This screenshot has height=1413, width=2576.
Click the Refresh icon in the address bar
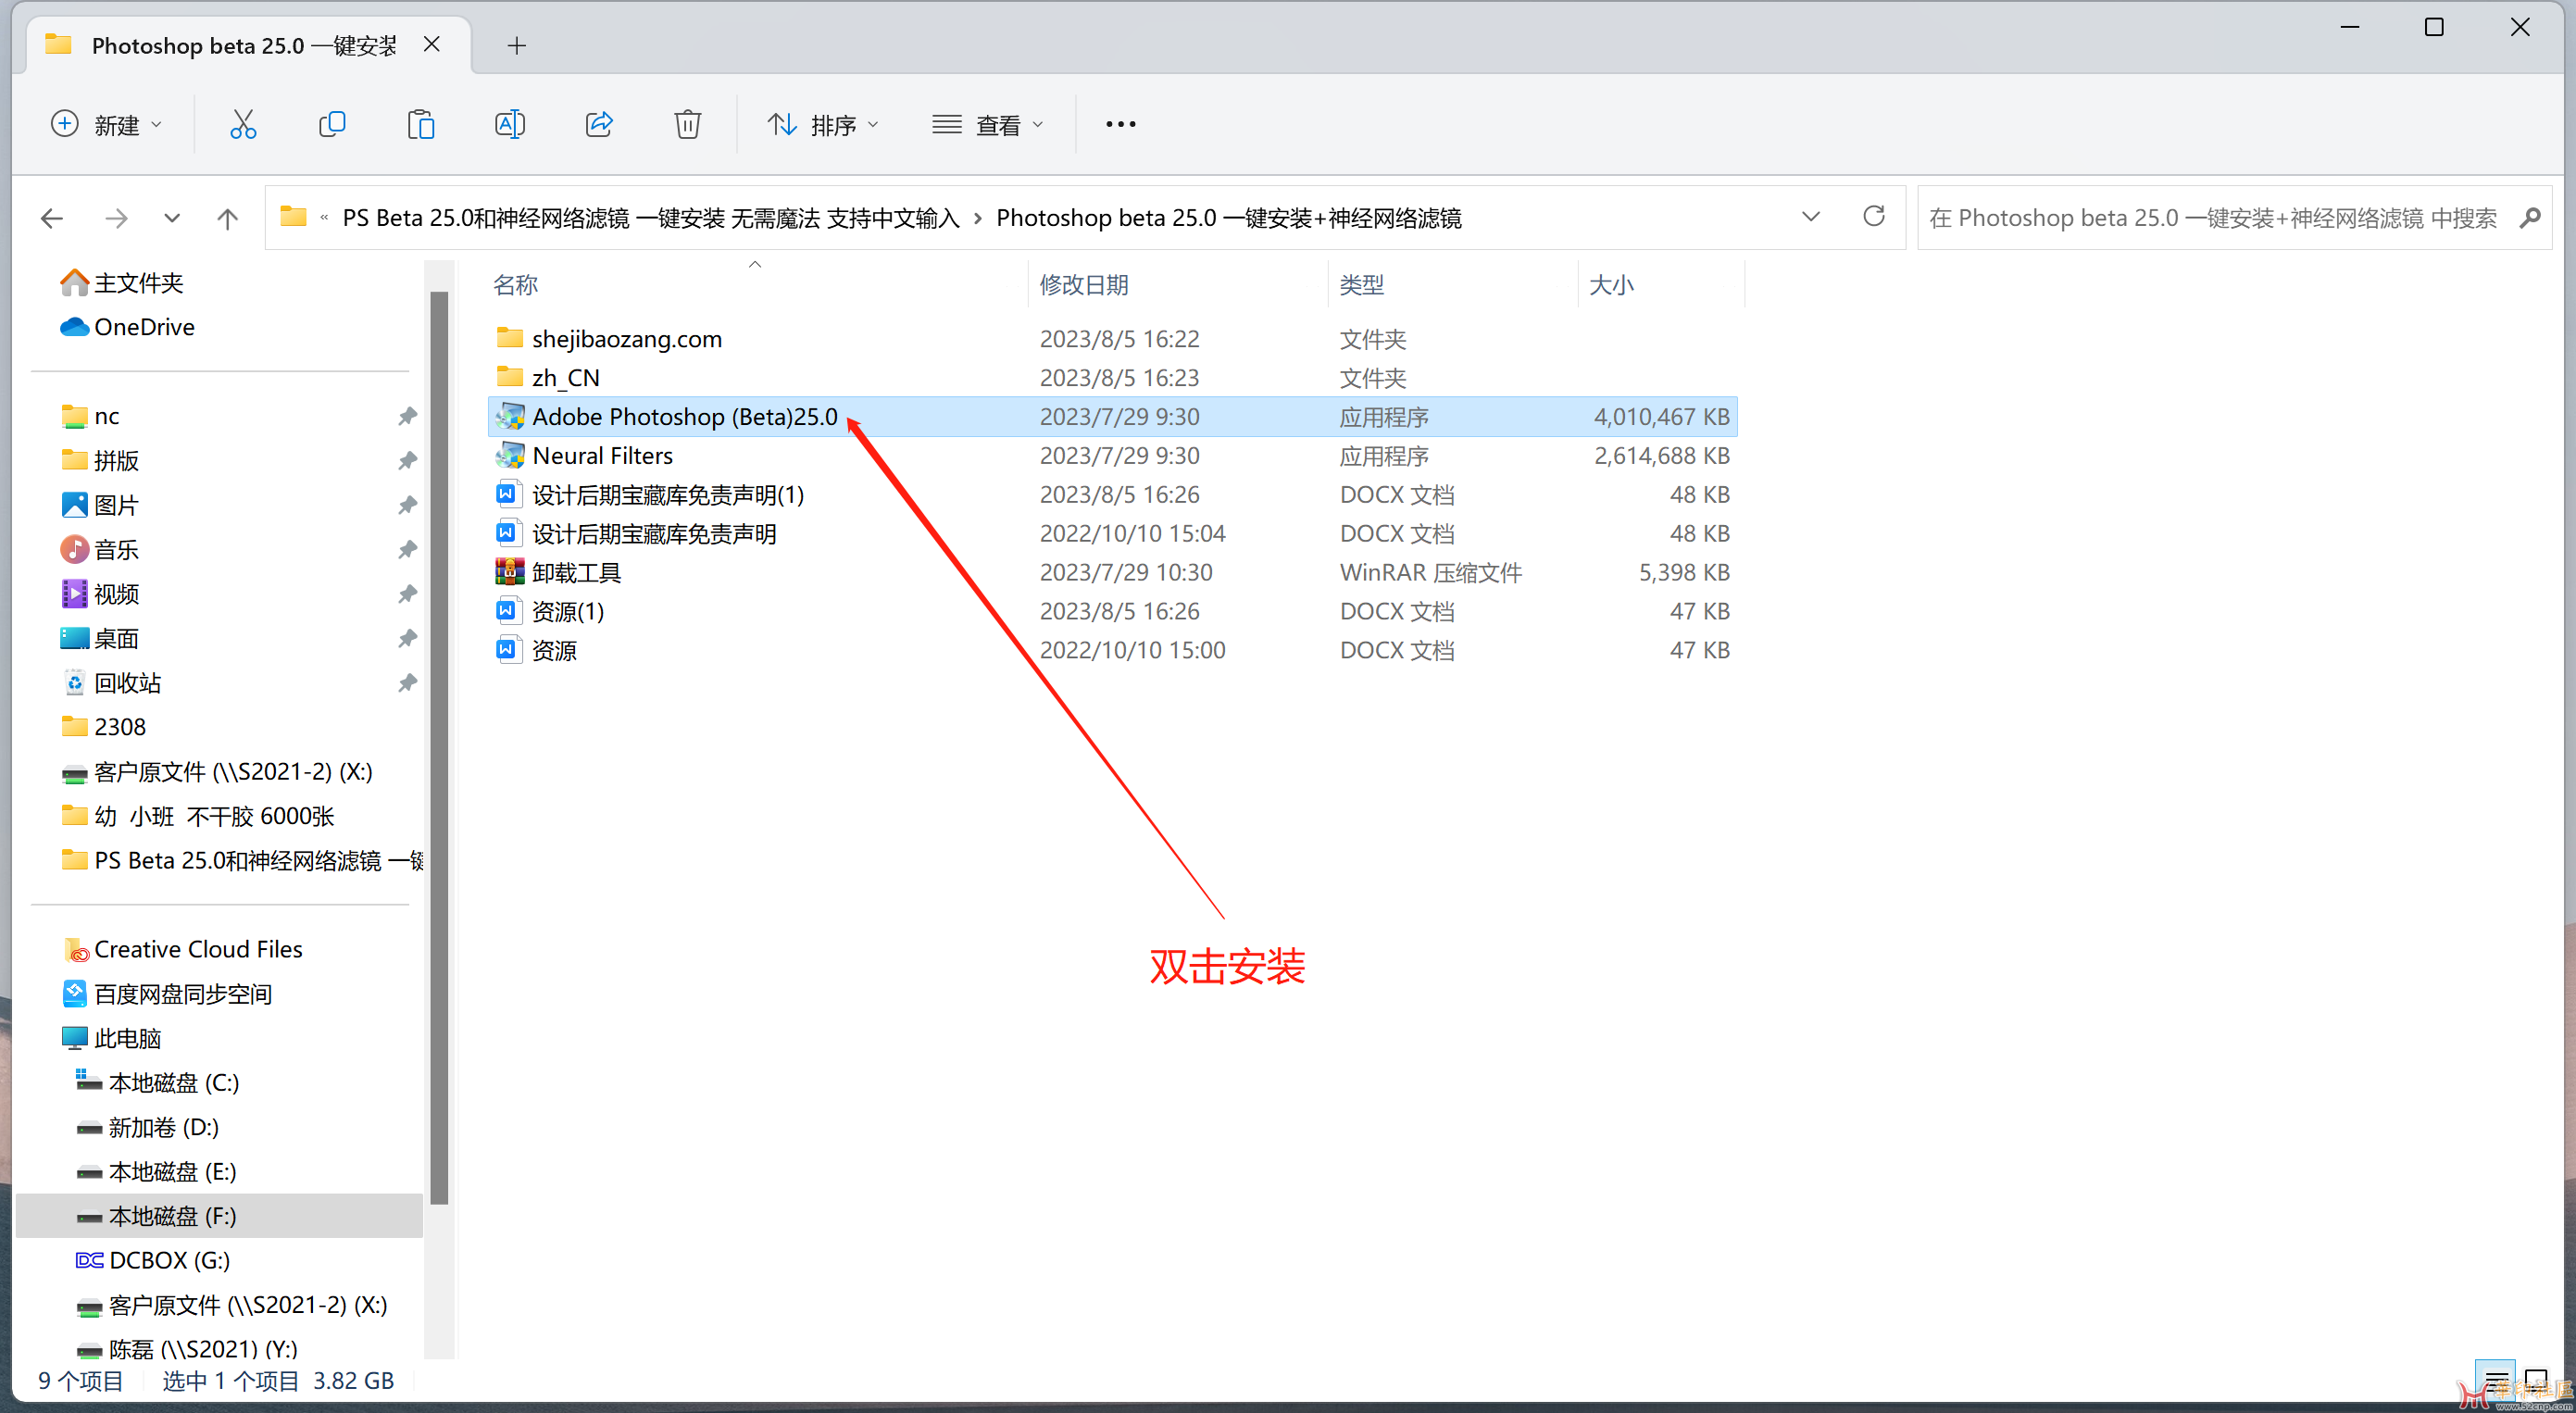(x=1874, y=217)
